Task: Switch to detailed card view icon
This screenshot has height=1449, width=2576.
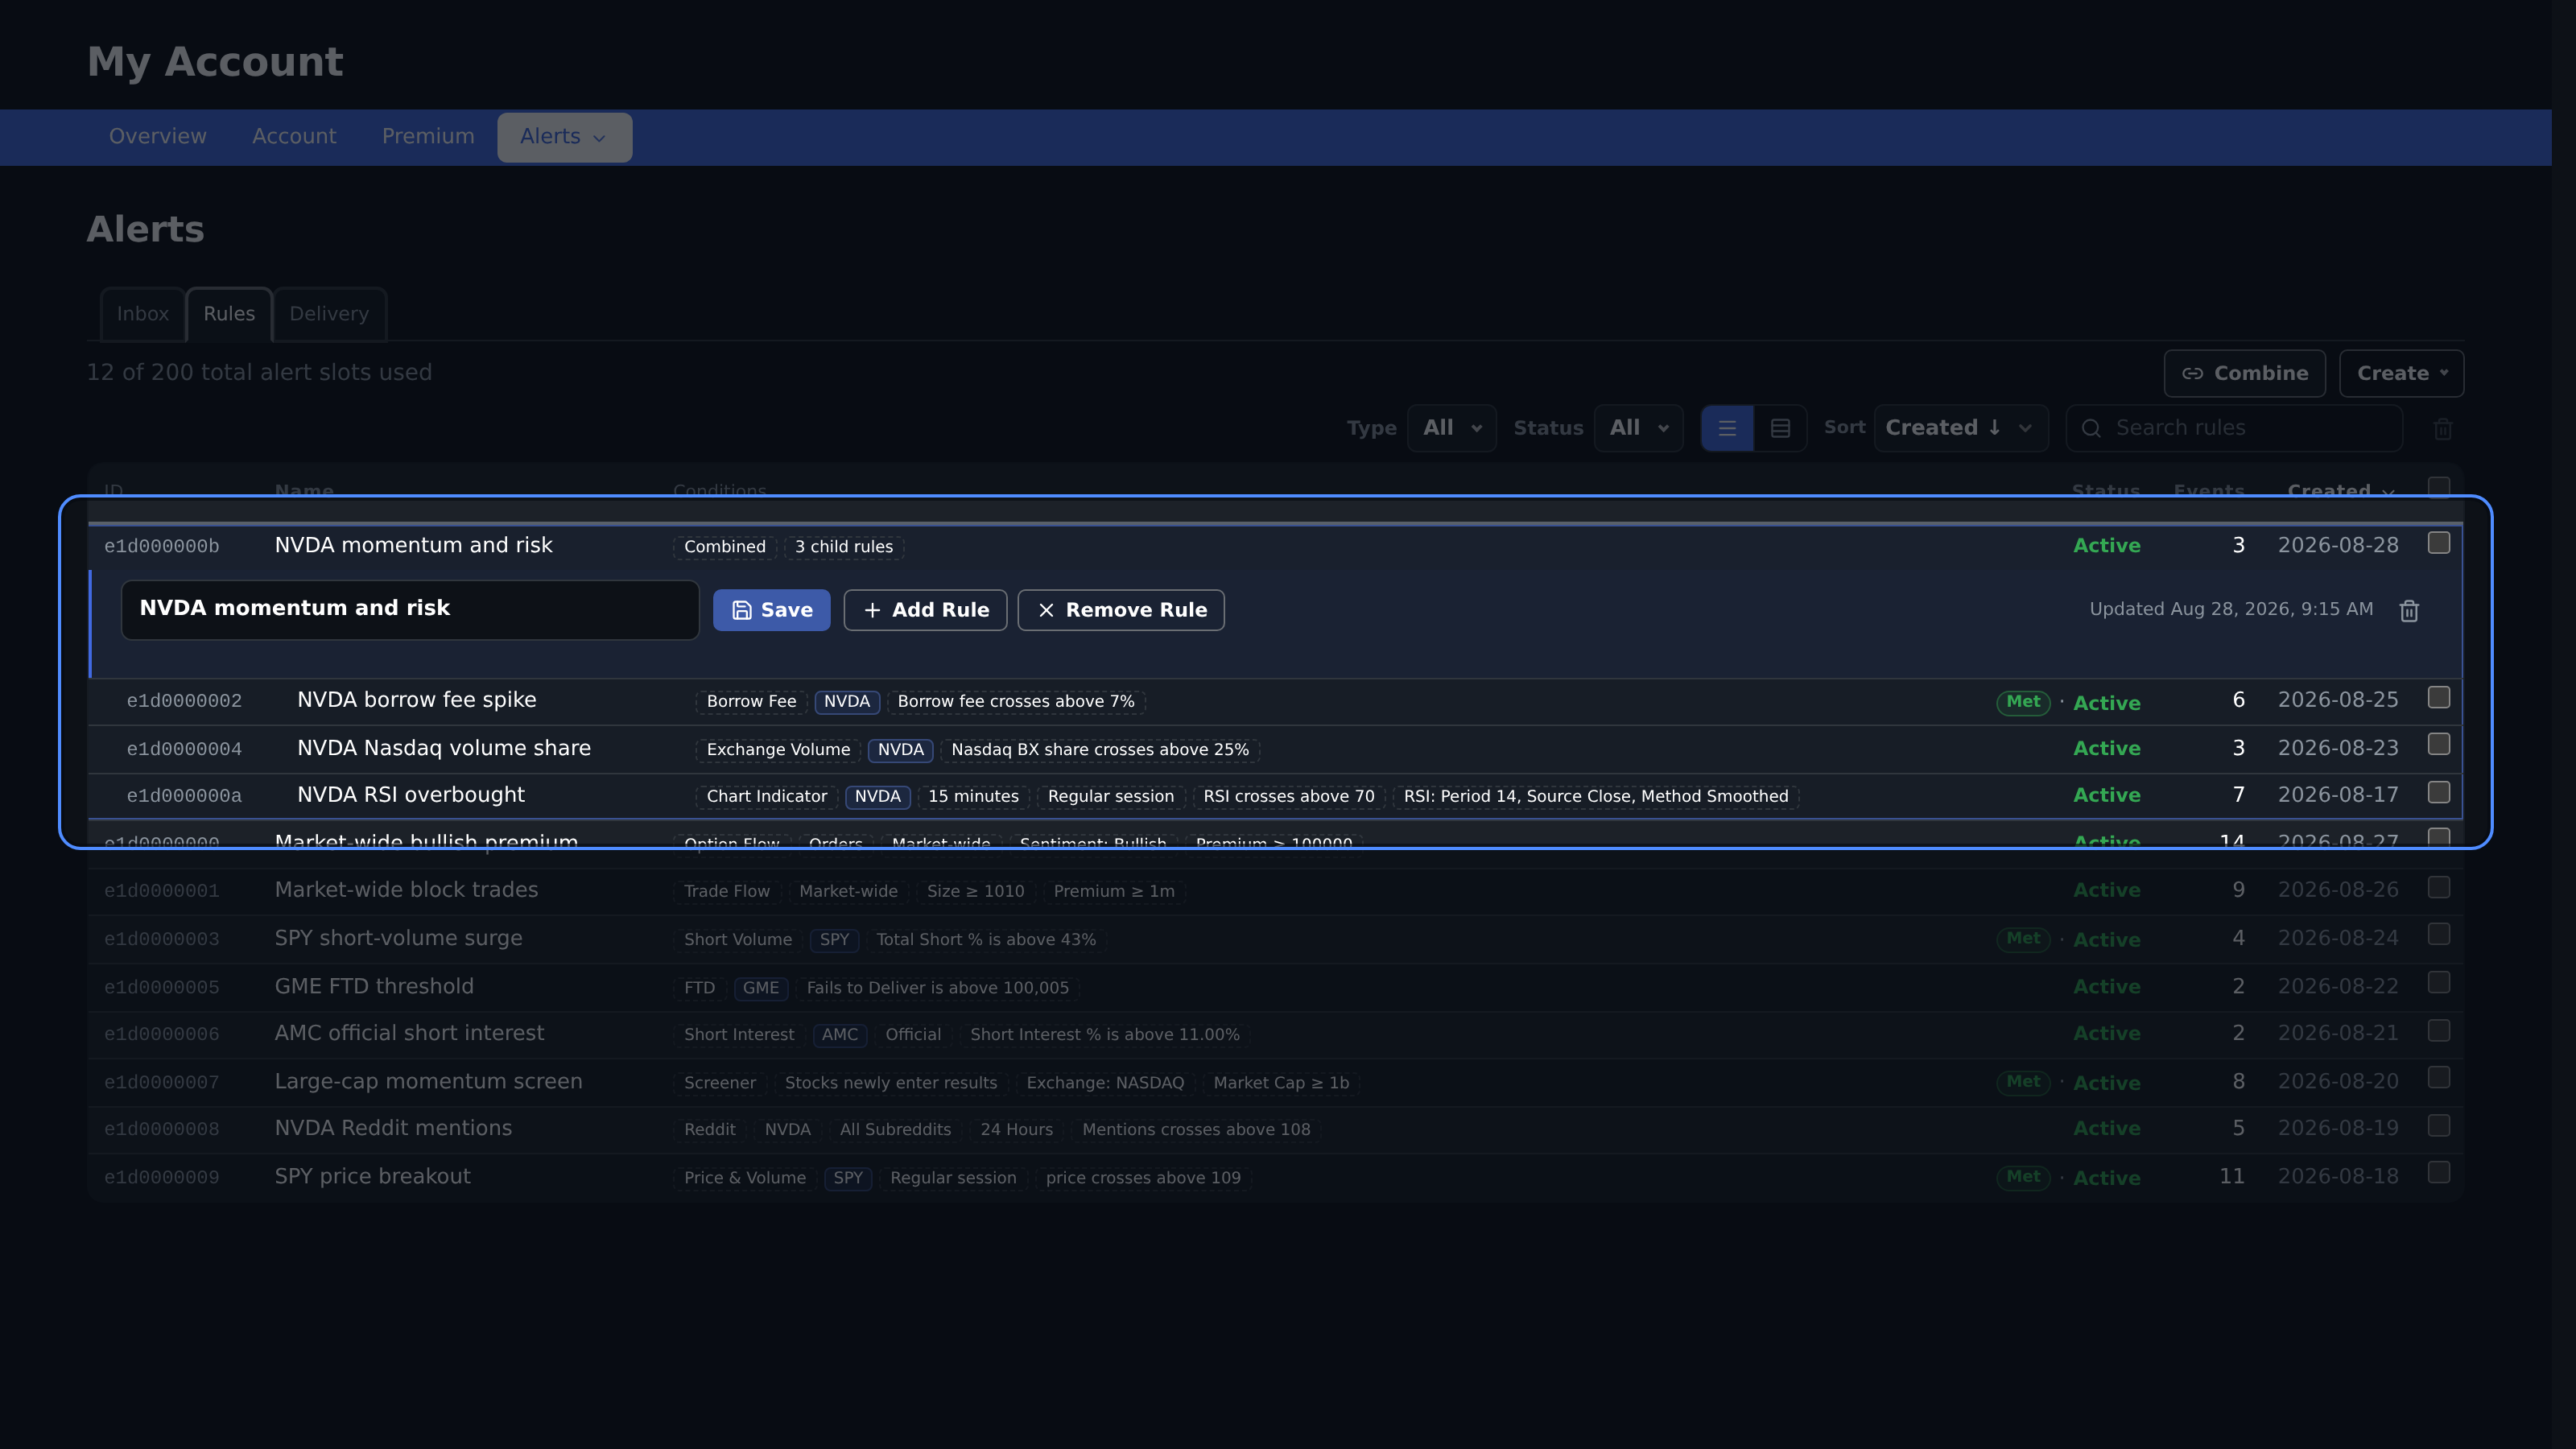Action: point(1780,428)
